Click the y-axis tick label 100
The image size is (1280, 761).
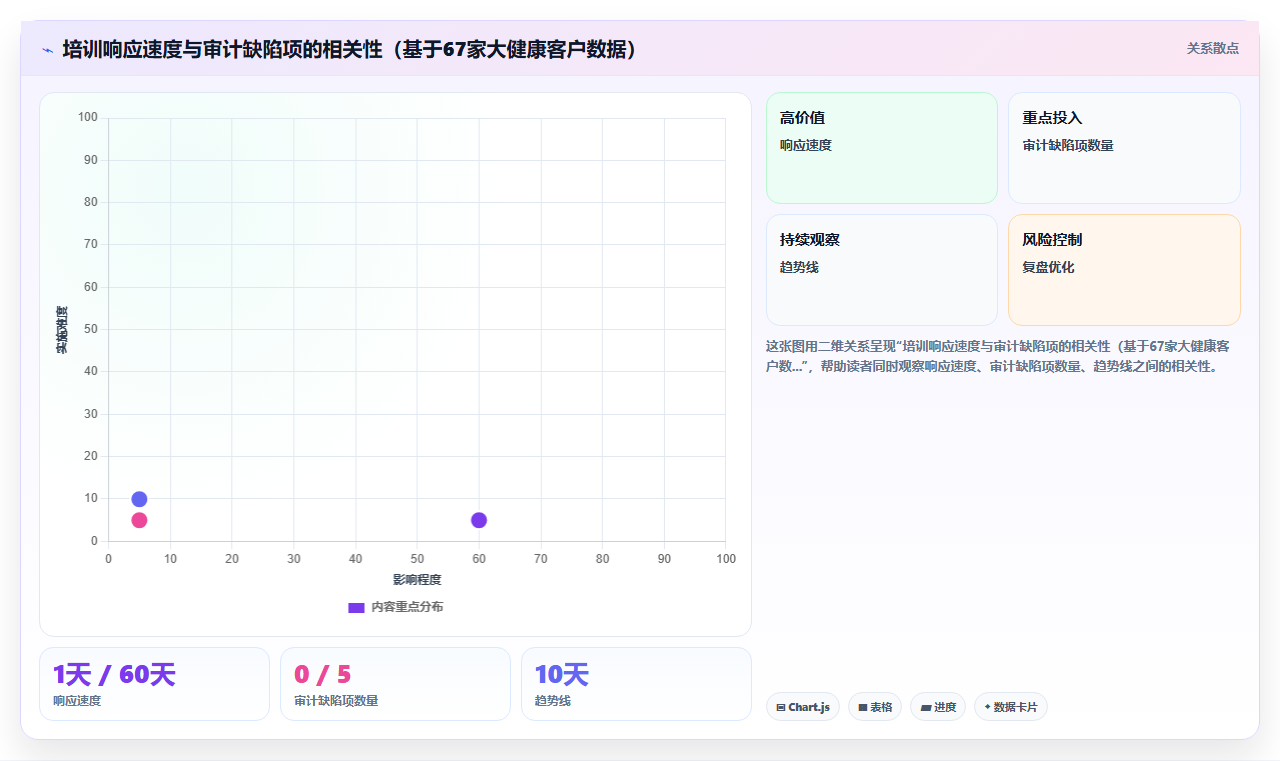click(x=88, y=118)
